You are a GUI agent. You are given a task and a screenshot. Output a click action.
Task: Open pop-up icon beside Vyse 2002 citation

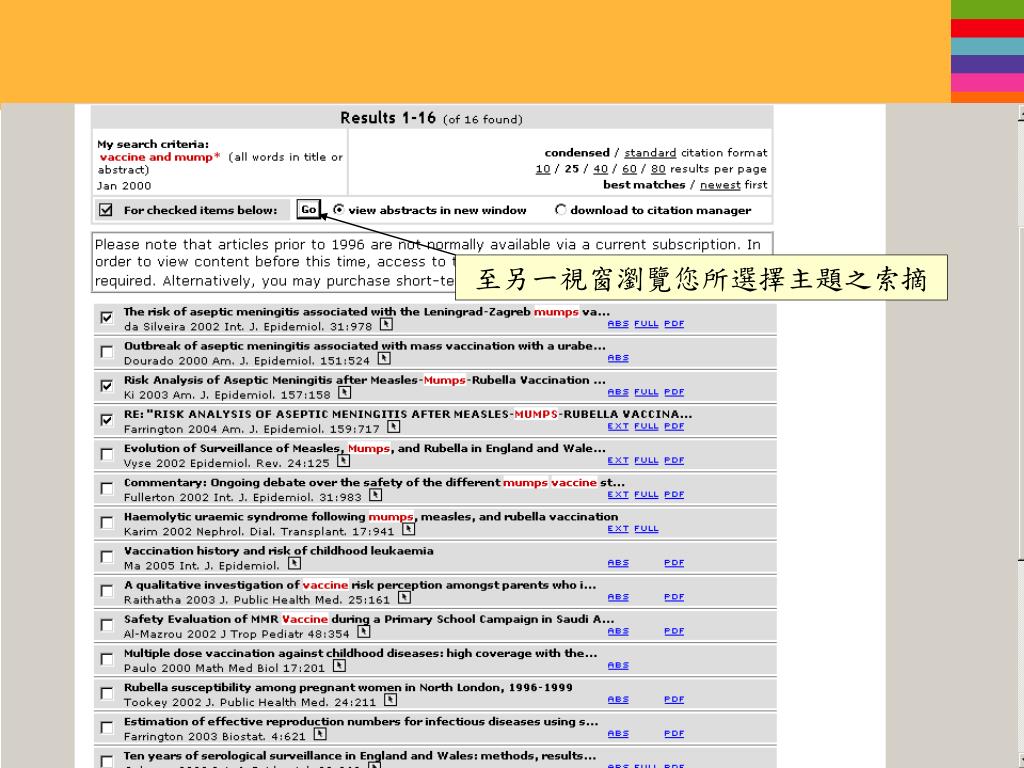click(x=344, y=460)
